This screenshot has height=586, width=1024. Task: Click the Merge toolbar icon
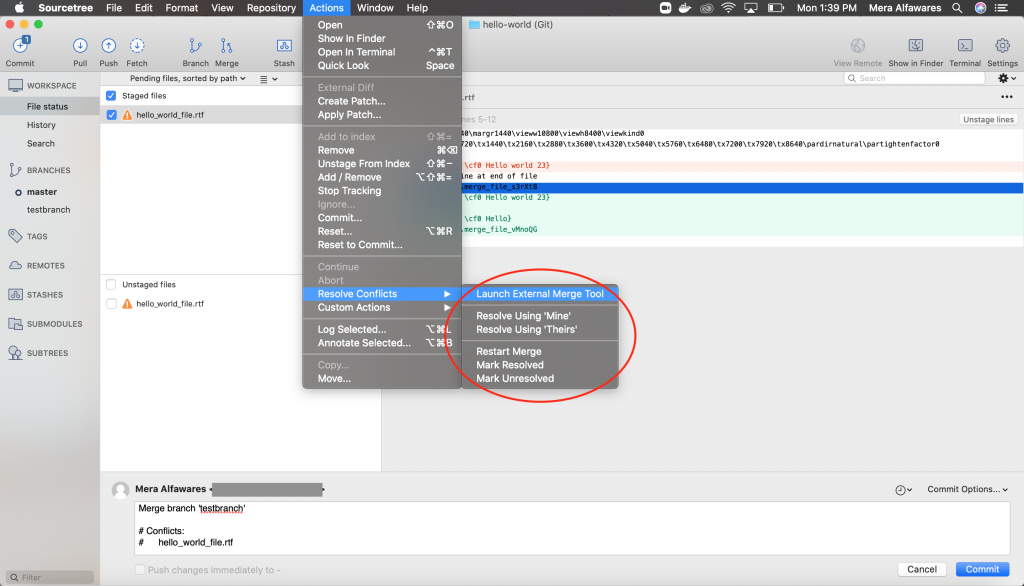click(x=227, y=47)
